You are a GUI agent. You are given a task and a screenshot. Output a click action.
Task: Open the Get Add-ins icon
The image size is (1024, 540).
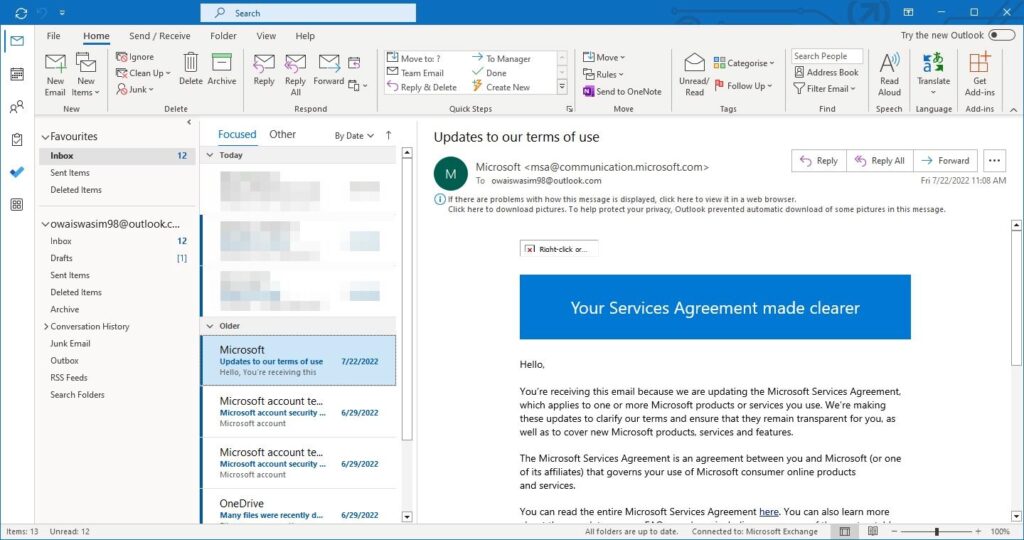979,66
